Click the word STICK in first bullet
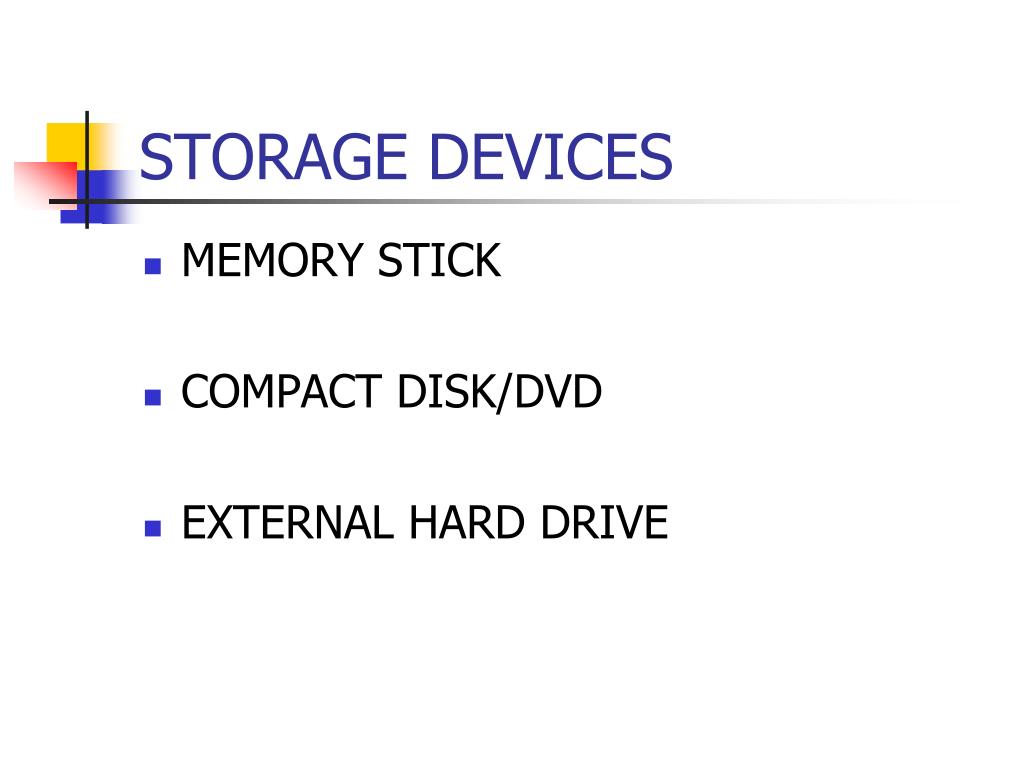This screenshot has height=768, width=1024. 440,261
